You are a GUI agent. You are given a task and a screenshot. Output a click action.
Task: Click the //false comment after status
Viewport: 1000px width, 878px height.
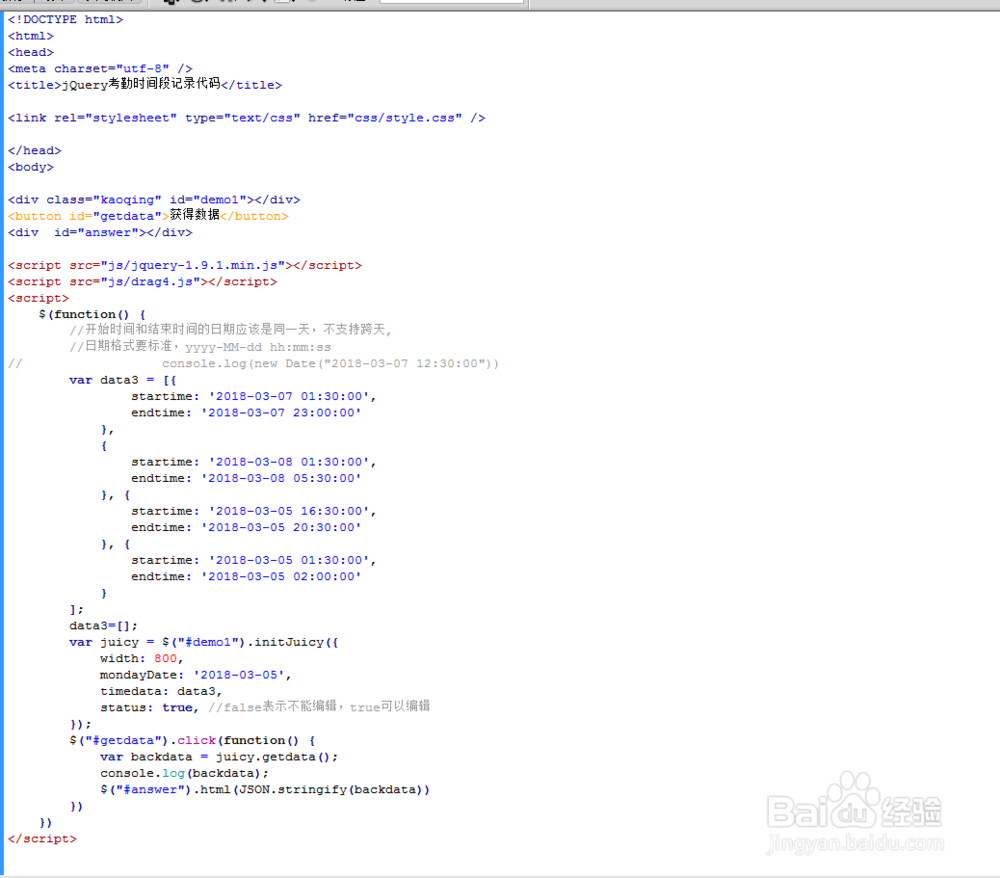[x=319, y=706]
